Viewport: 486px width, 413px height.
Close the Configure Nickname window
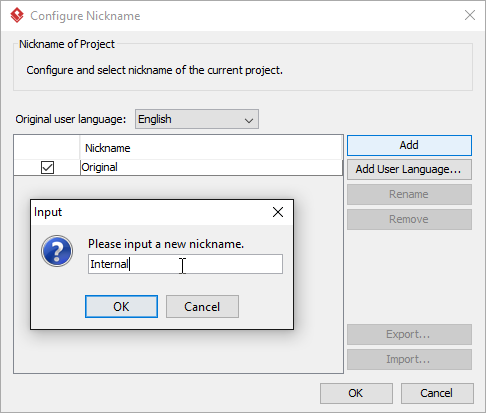coord(470,15)
